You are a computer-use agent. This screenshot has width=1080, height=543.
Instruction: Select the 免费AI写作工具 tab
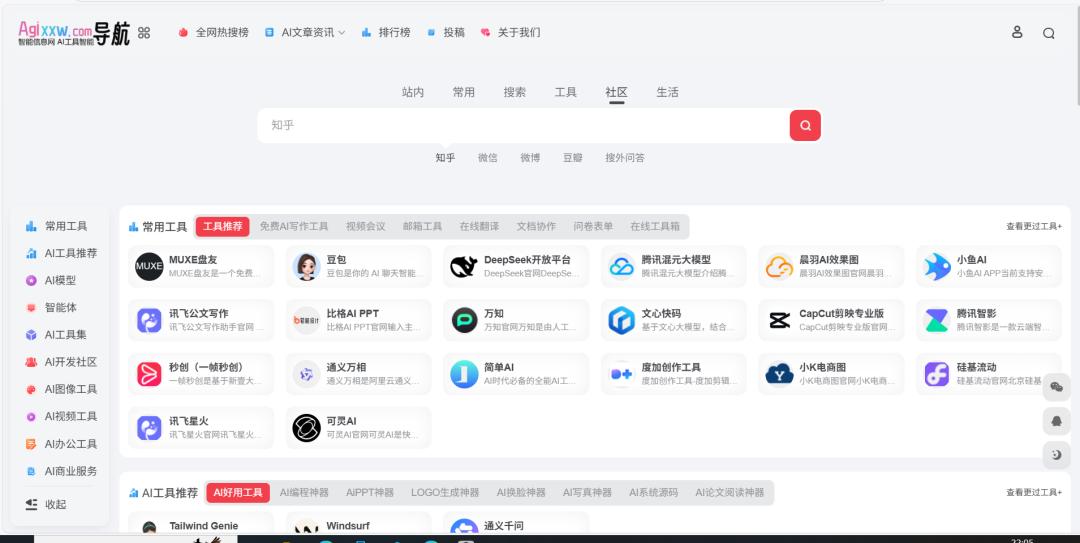[x=294, y=226]
